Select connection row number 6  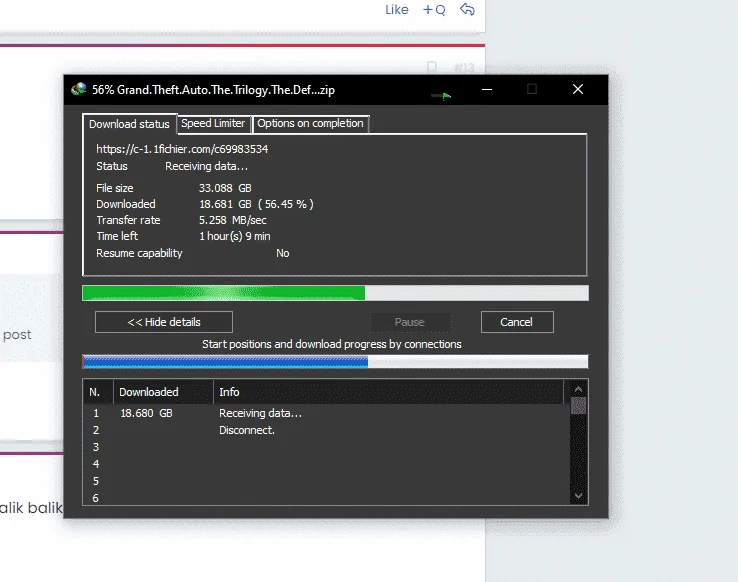(x=327, y=497)
